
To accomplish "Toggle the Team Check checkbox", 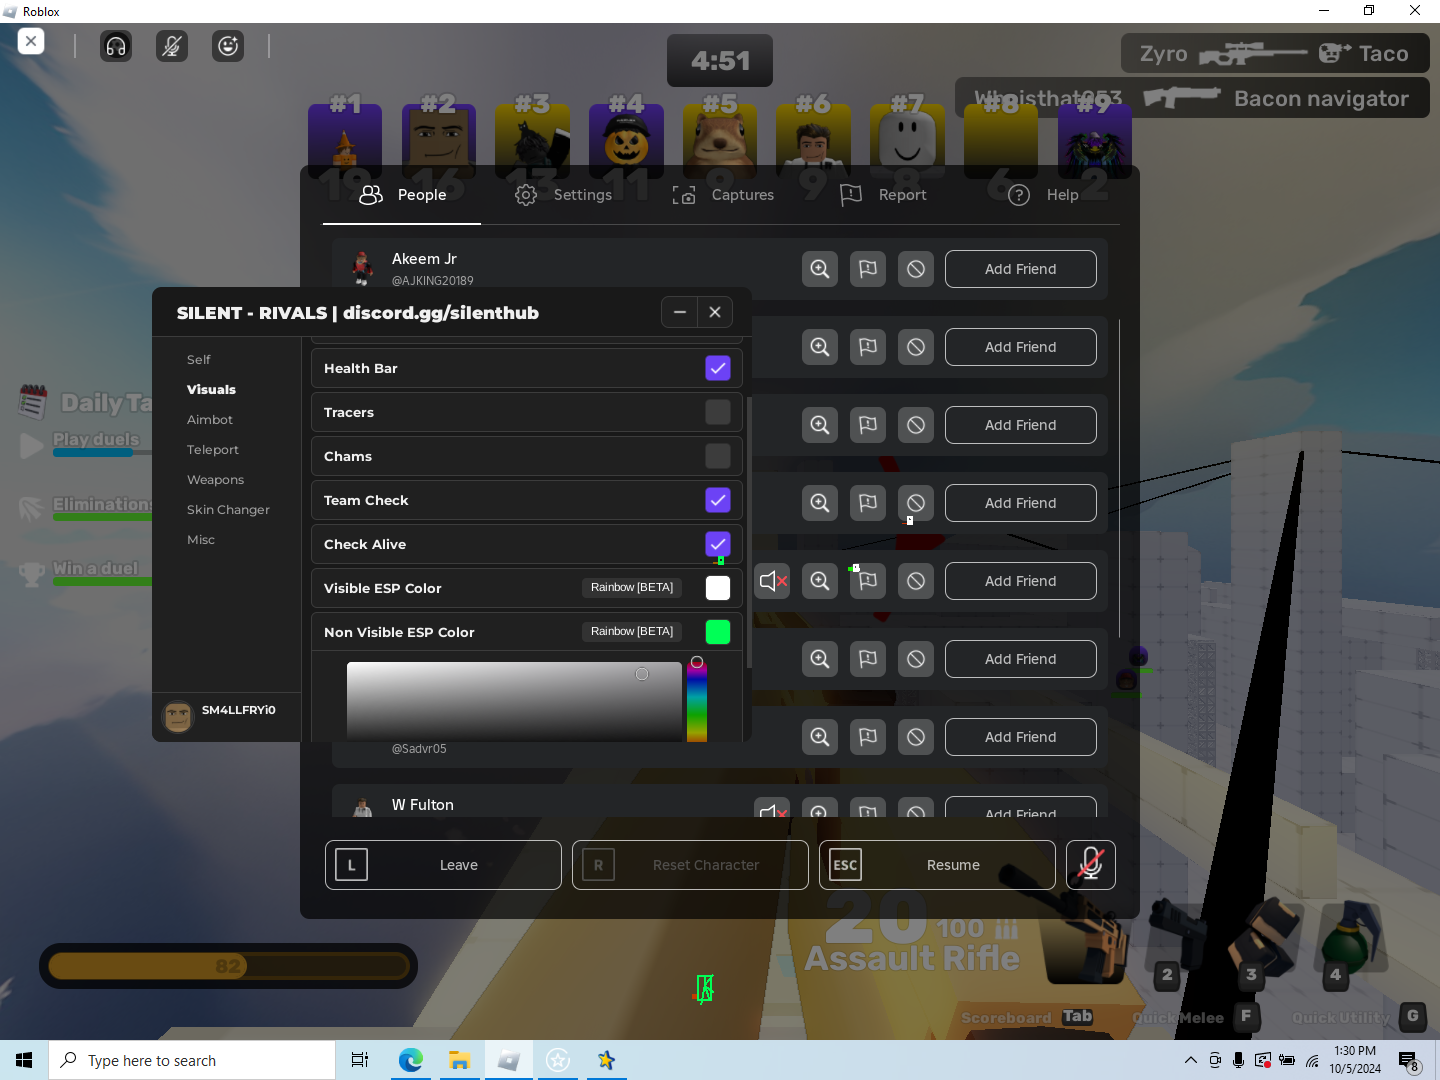I will pos(718,500).
